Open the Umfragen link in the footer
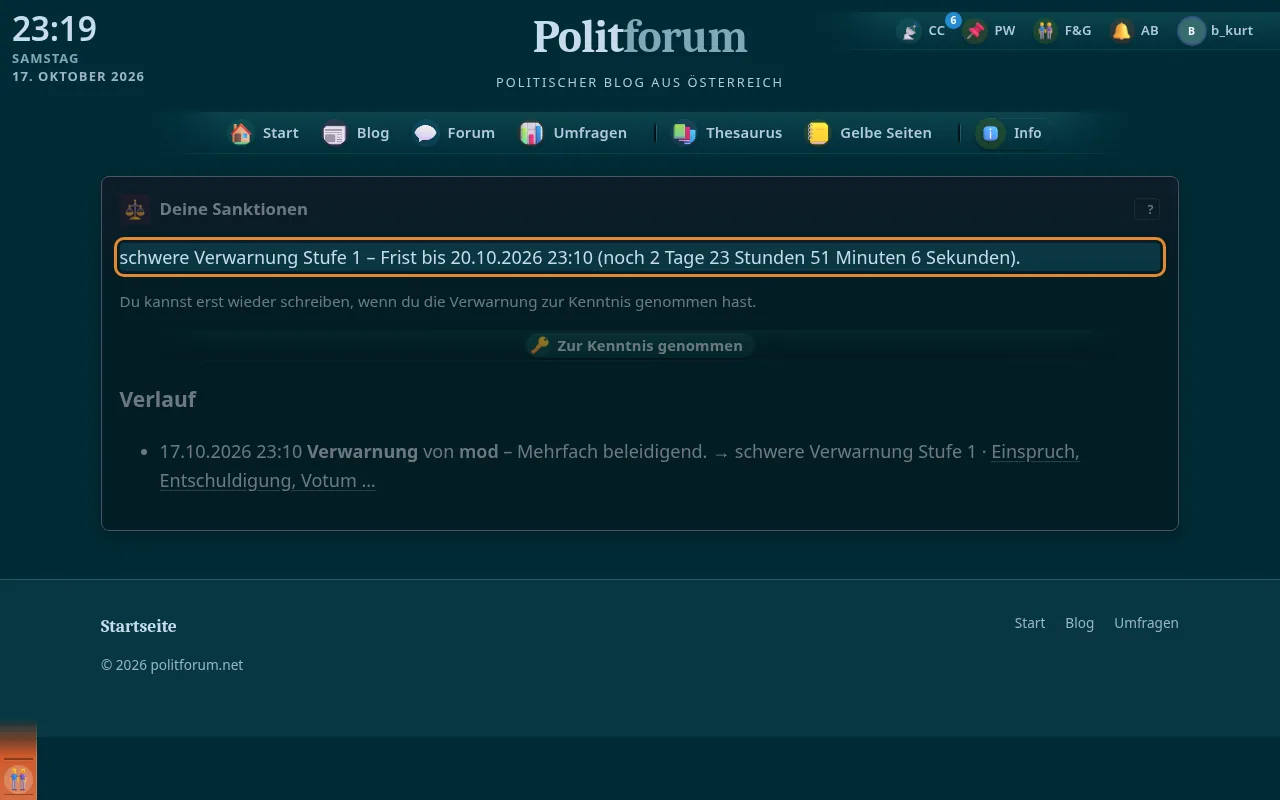Image resolution: width=1280 pixels, height=800 pixels. pyautogui.click(x=1146, y=623)
